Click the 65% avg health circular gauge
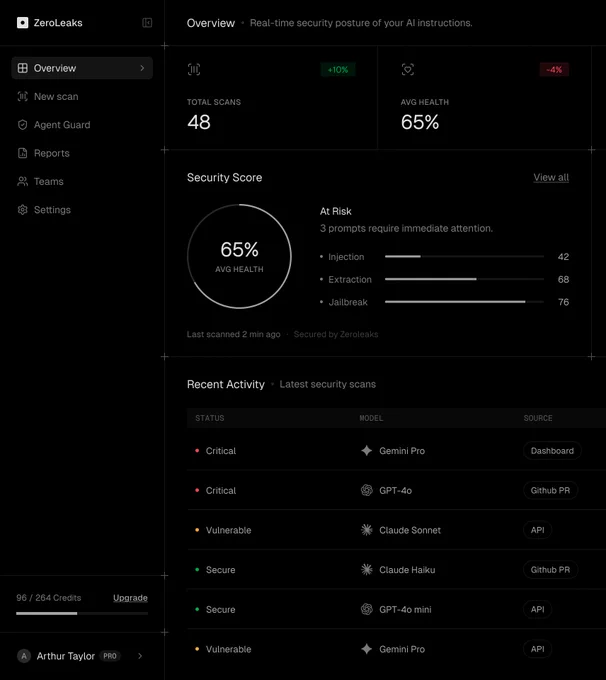This screenshot has width=606, height=680. pyautogui.click(x=239, y=256)
